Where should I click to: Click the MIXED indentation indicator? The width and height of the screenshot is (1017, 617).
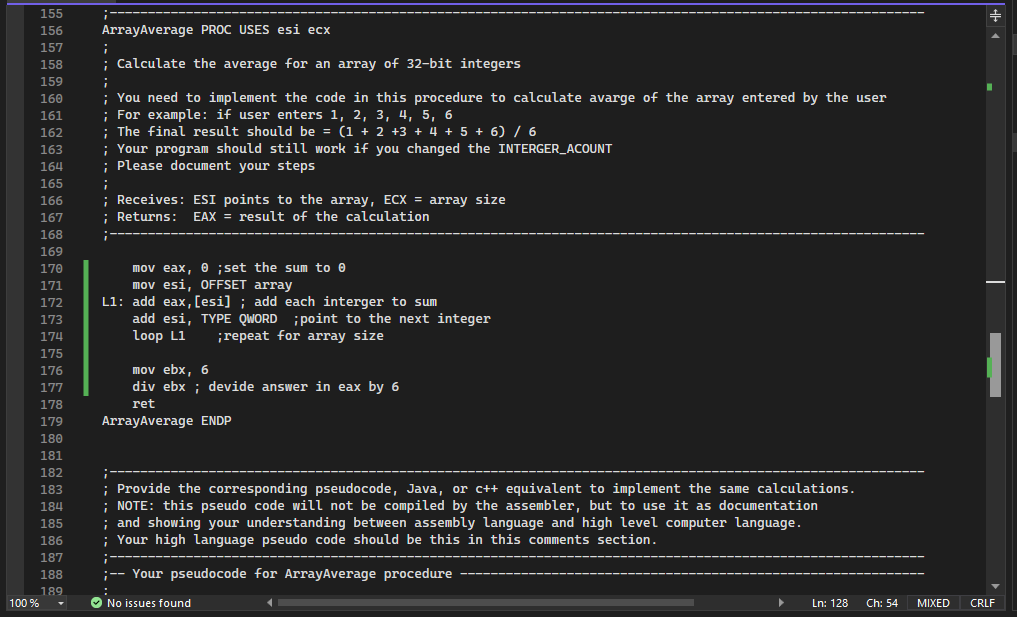(x=933, y=603)
